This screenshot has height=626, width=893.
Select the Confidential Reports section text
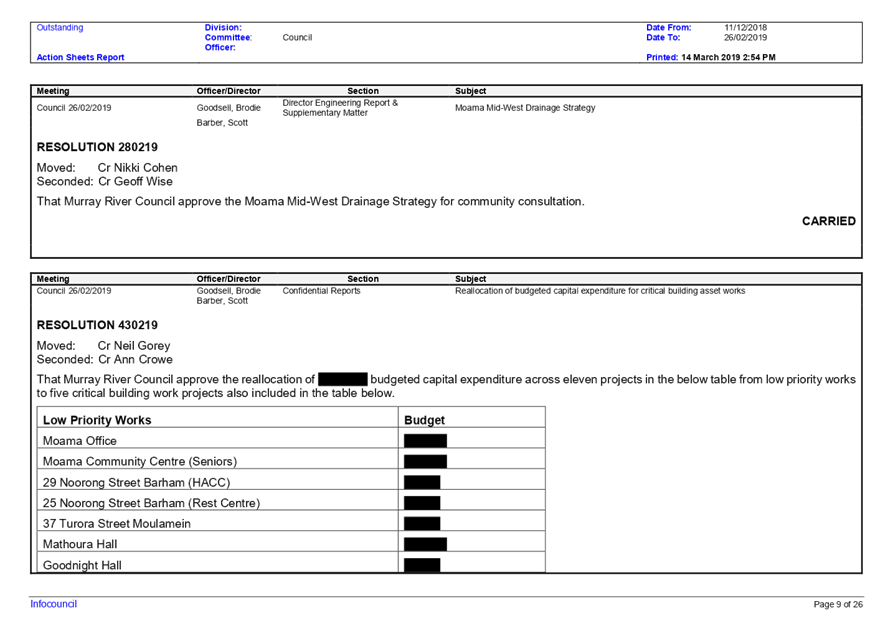click(322, 291)
